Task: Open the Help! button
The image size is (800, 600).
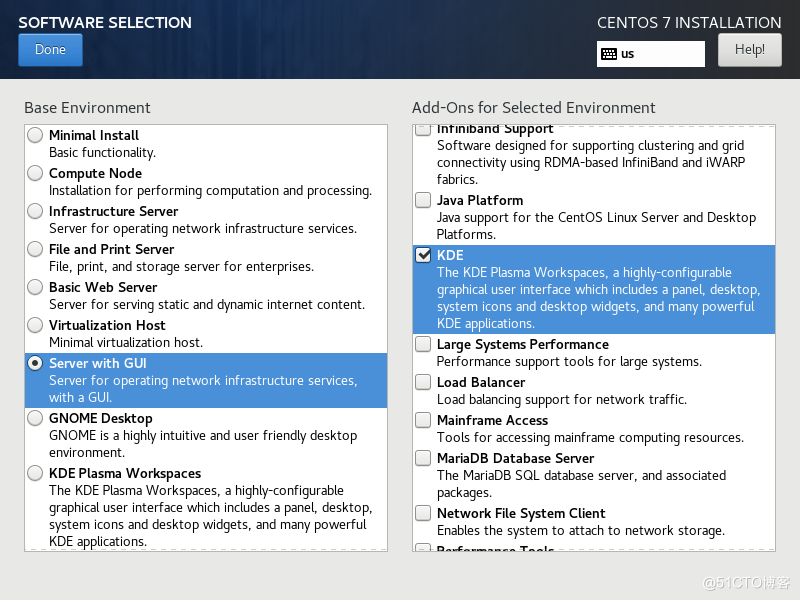Action: [749, 49]
